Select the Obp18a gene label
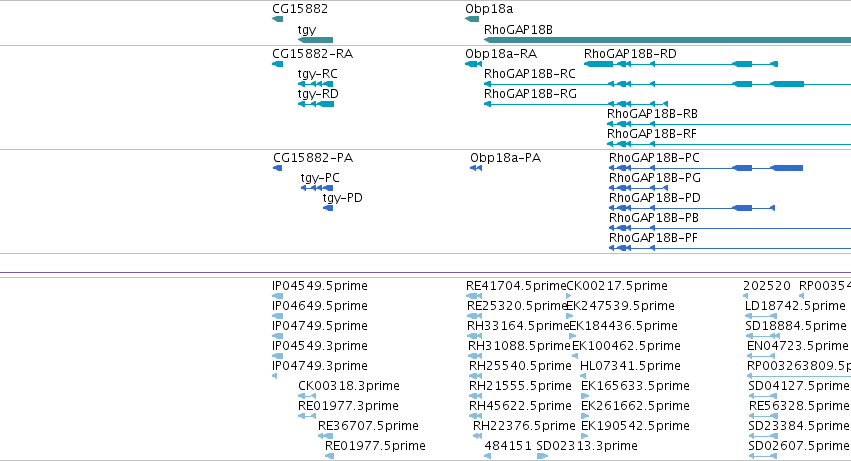This screenshot has height=461, width=851. click(x=489, y=9)
